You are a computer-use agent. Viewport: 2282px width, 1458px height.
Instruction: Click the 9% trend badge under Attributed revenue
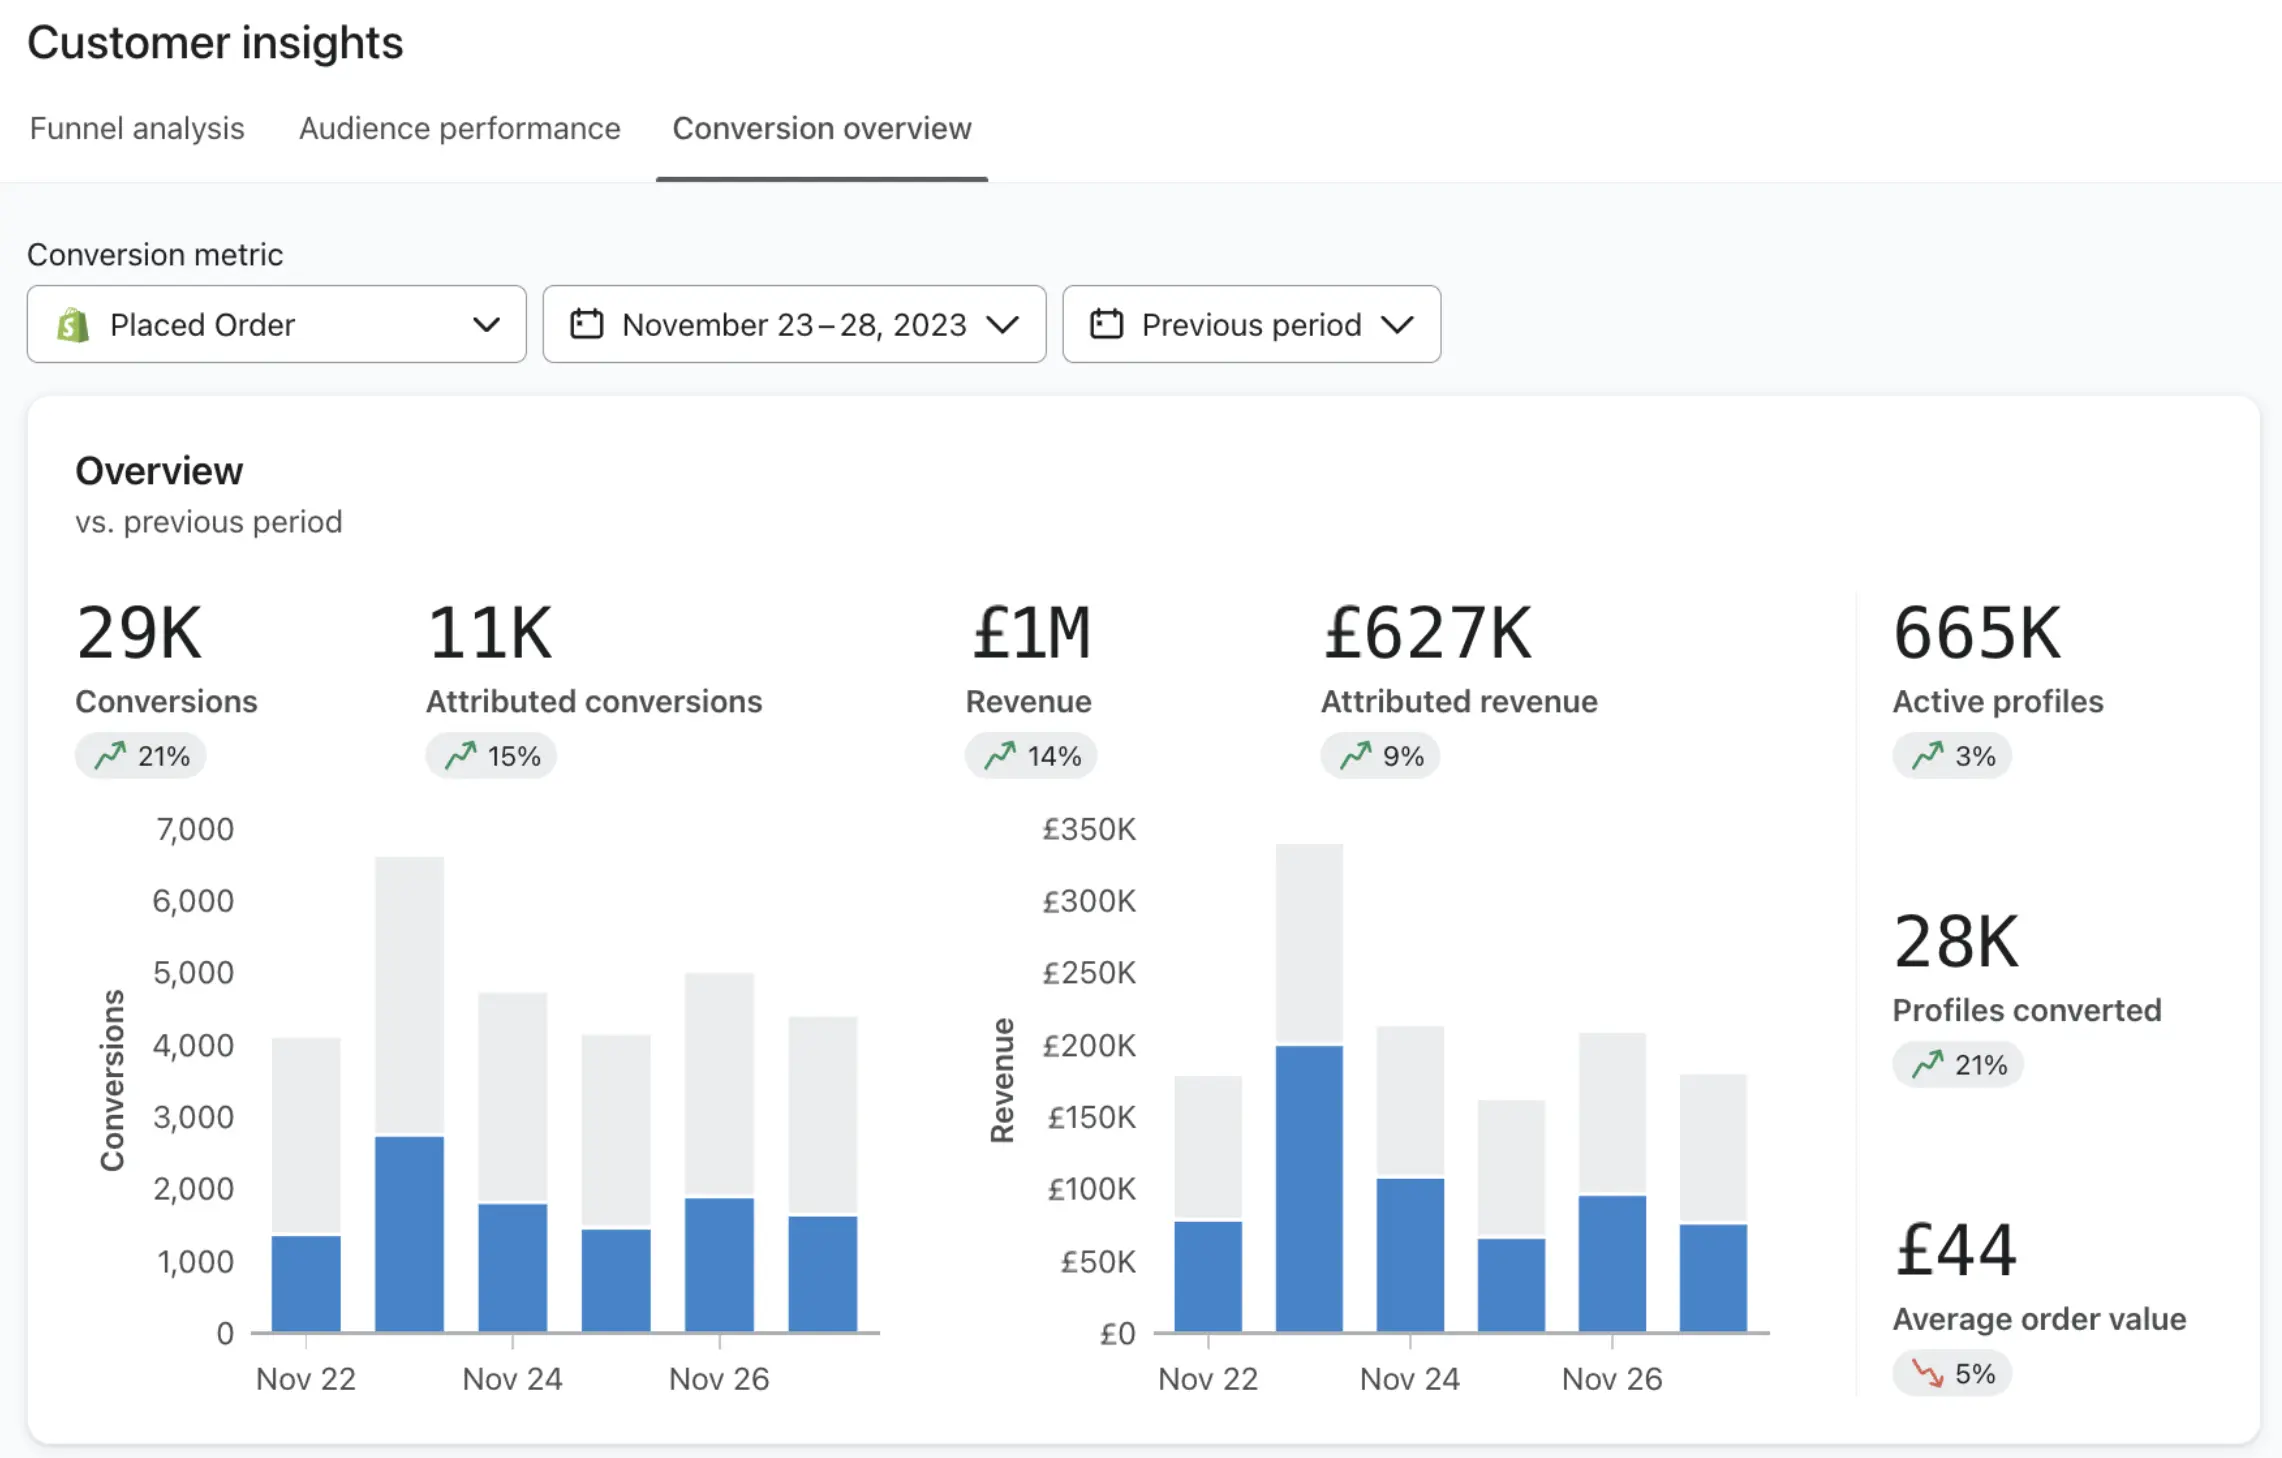point(1380,756)
